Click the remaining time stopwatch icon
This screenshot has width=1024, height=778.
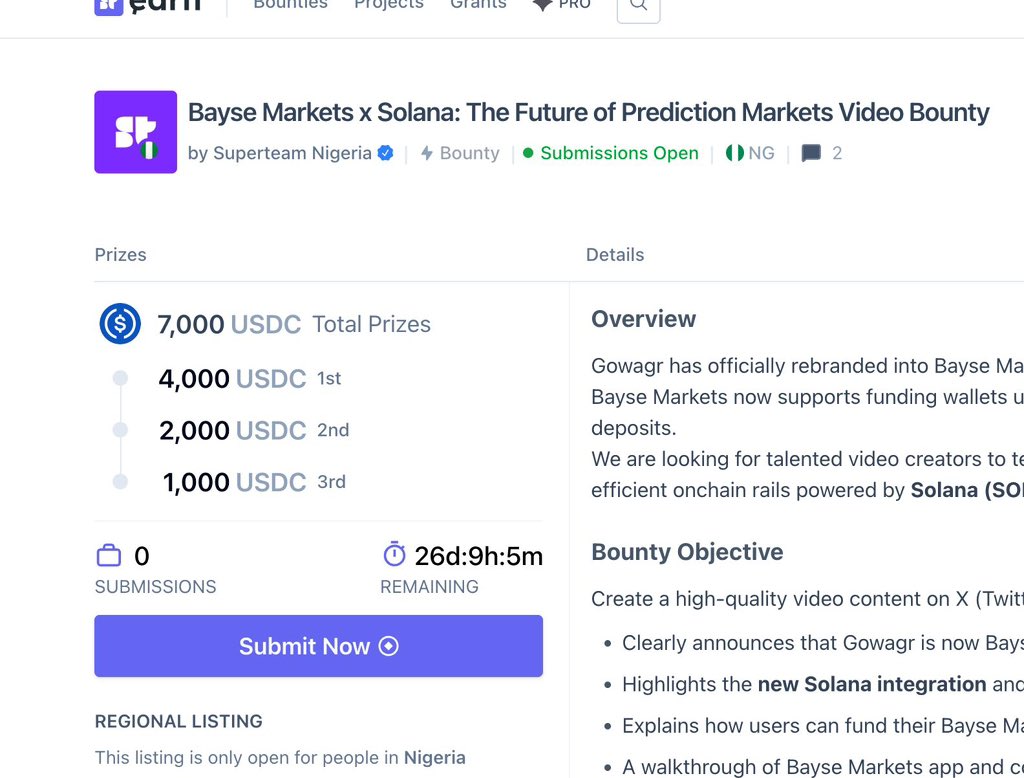(394, 555)
